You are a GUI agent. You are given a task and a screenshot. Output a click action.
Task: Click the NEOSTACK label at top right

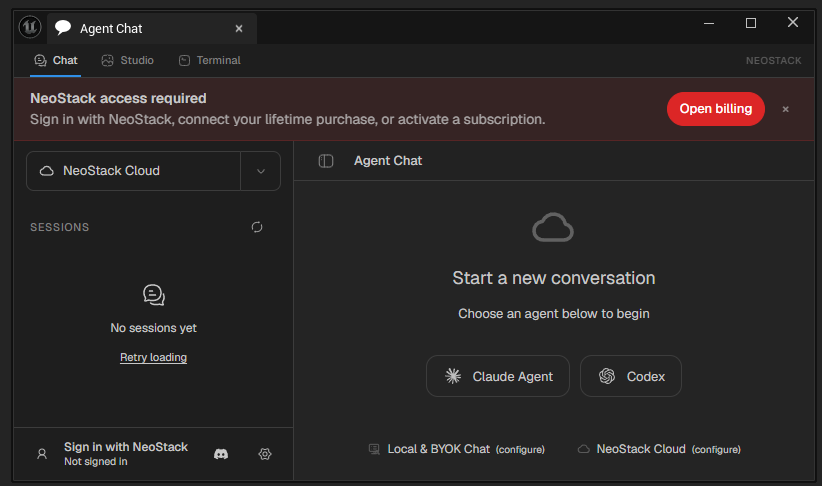coord(773,61)
